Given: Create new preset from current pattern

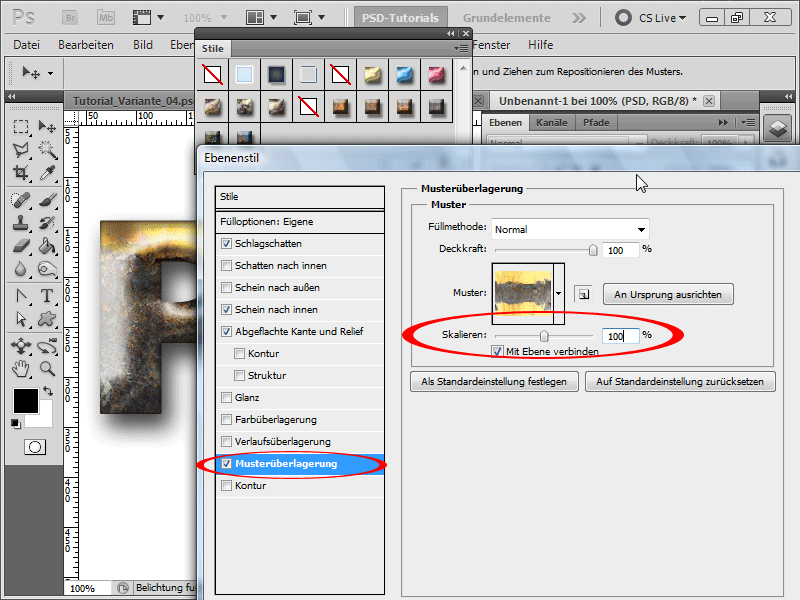Looking at the screenshot, I should click(583, 294).
